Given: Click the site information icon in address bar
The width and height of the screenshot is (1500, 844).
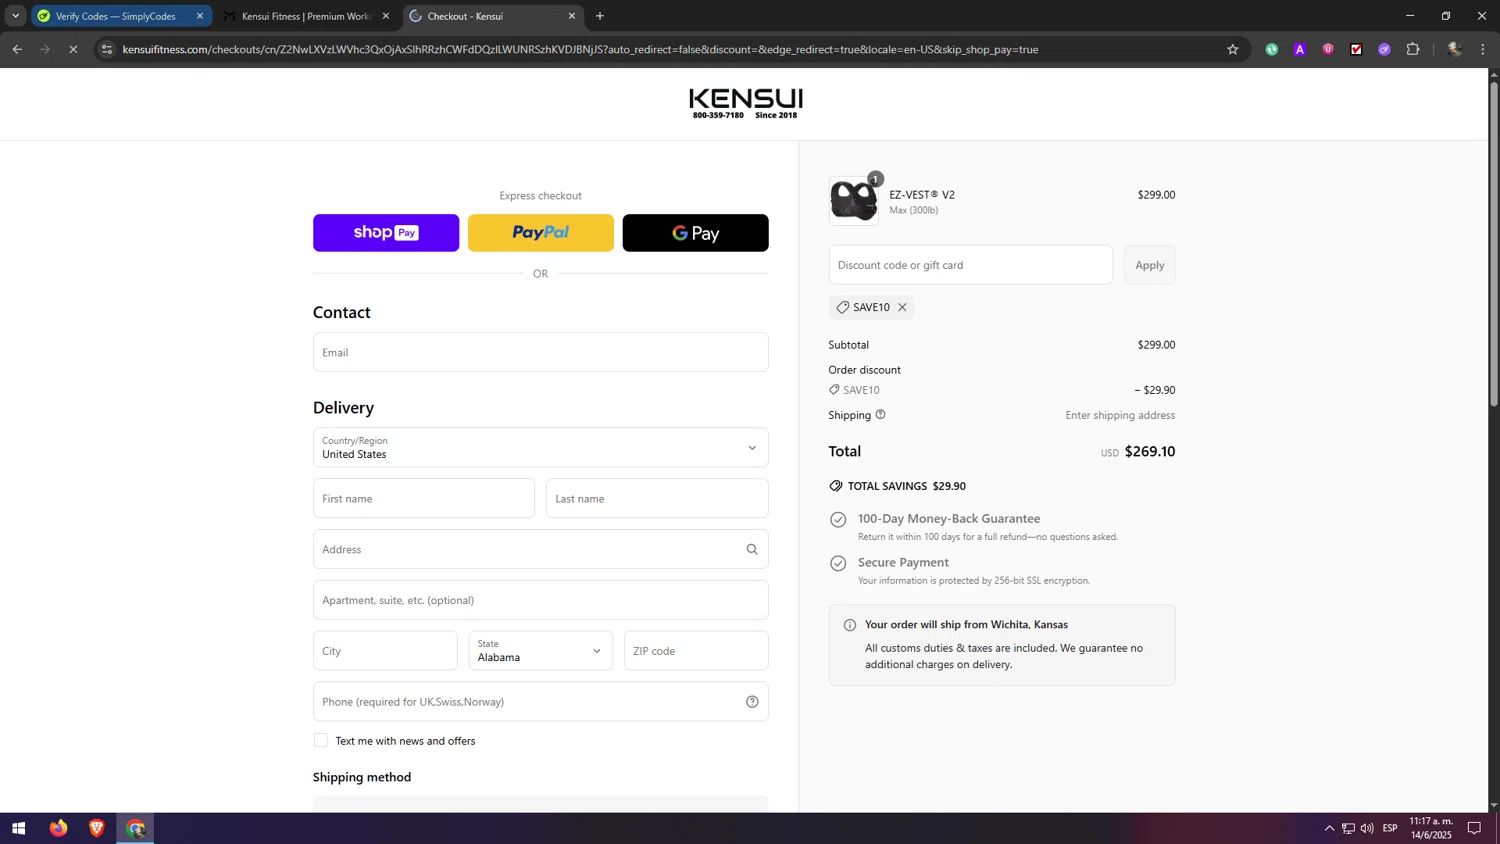Looking at the screenshot, I should coord(107,49).
